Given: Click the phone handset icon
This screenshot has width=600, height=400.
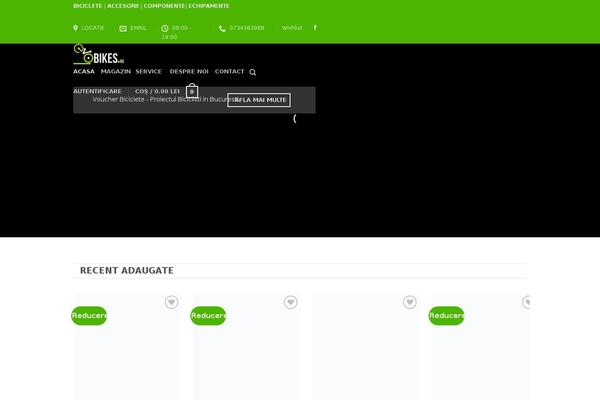Looking at the screenshot, I should pyautogui.click(x=222, y=28).
